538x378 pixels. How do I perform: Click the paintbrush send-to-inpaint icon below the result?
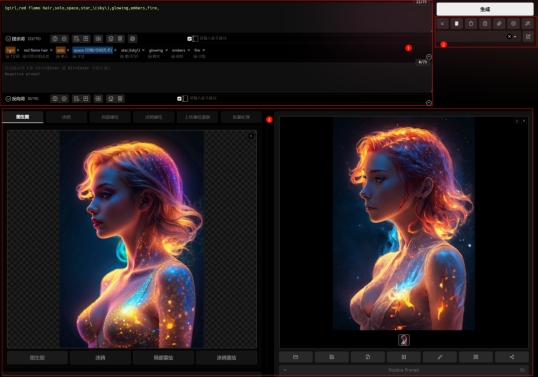(x=440, y=357)
